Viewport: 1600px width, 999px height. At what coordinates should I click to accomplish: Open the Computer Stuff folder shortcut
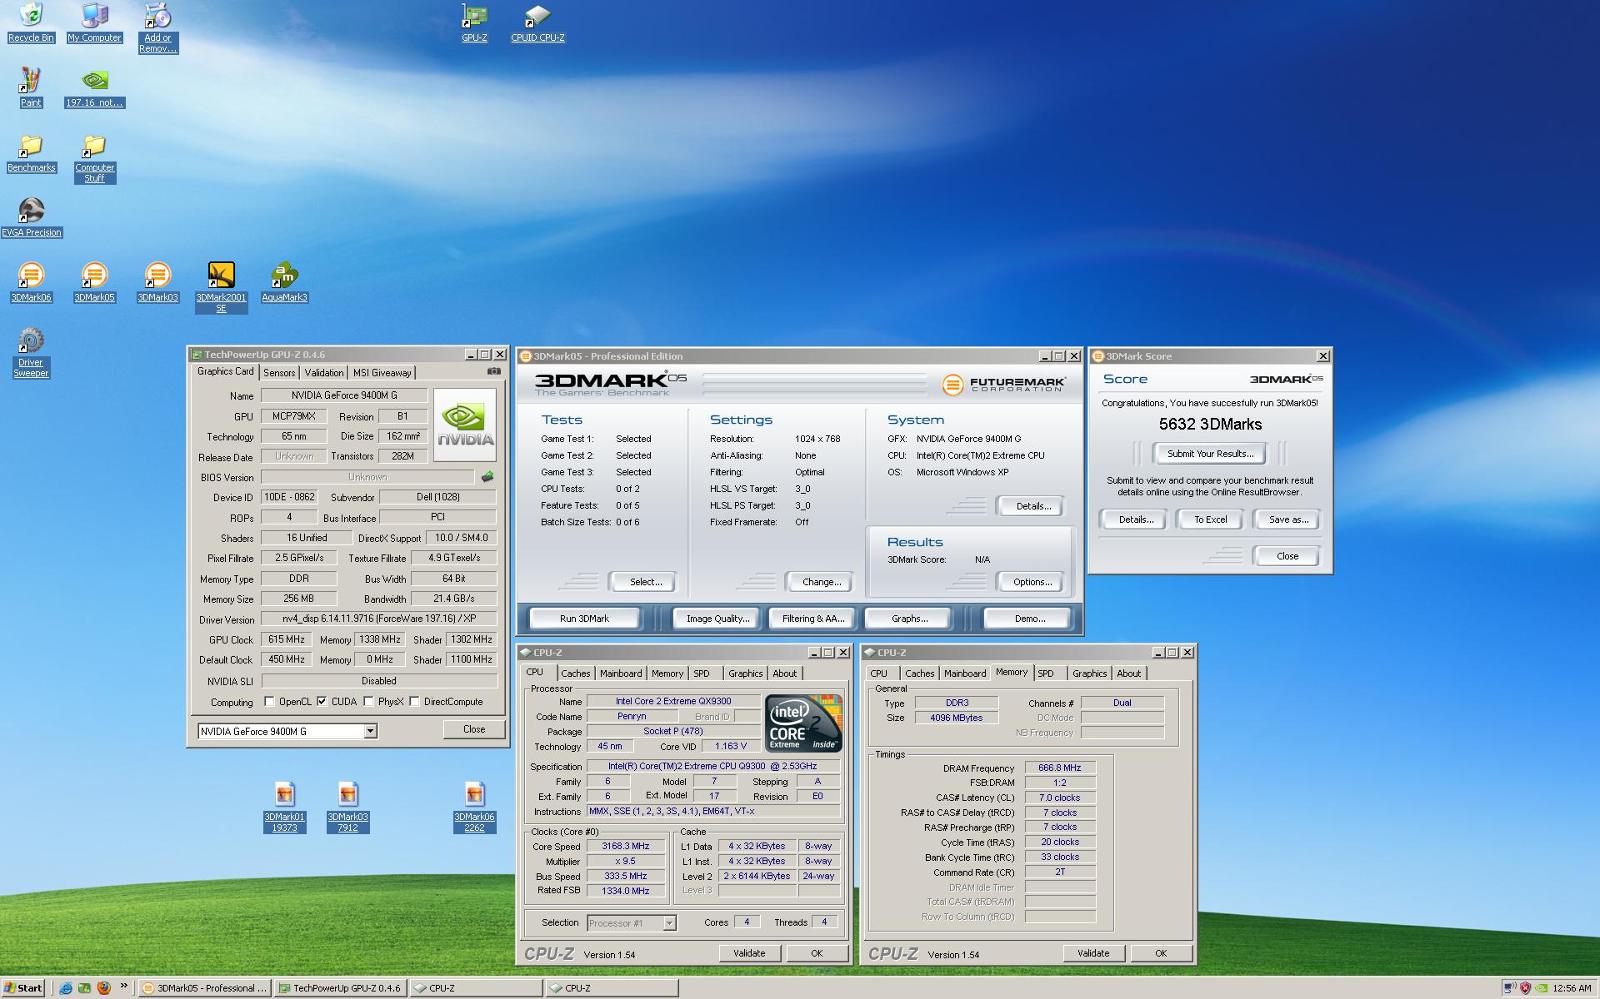[94, 158]
